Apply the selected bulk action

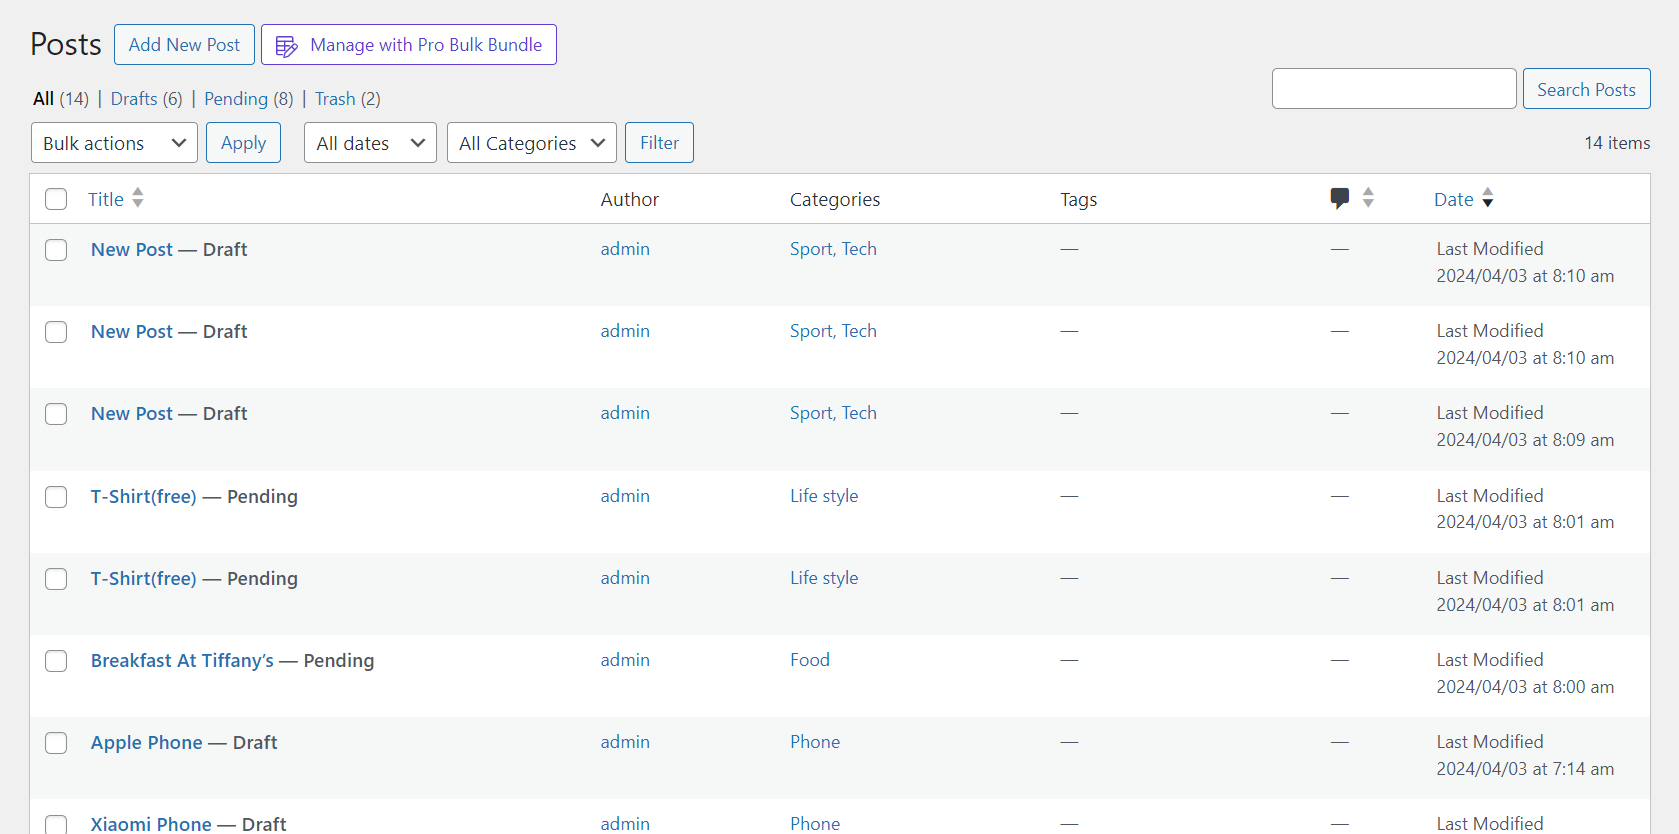pos(243,143)
